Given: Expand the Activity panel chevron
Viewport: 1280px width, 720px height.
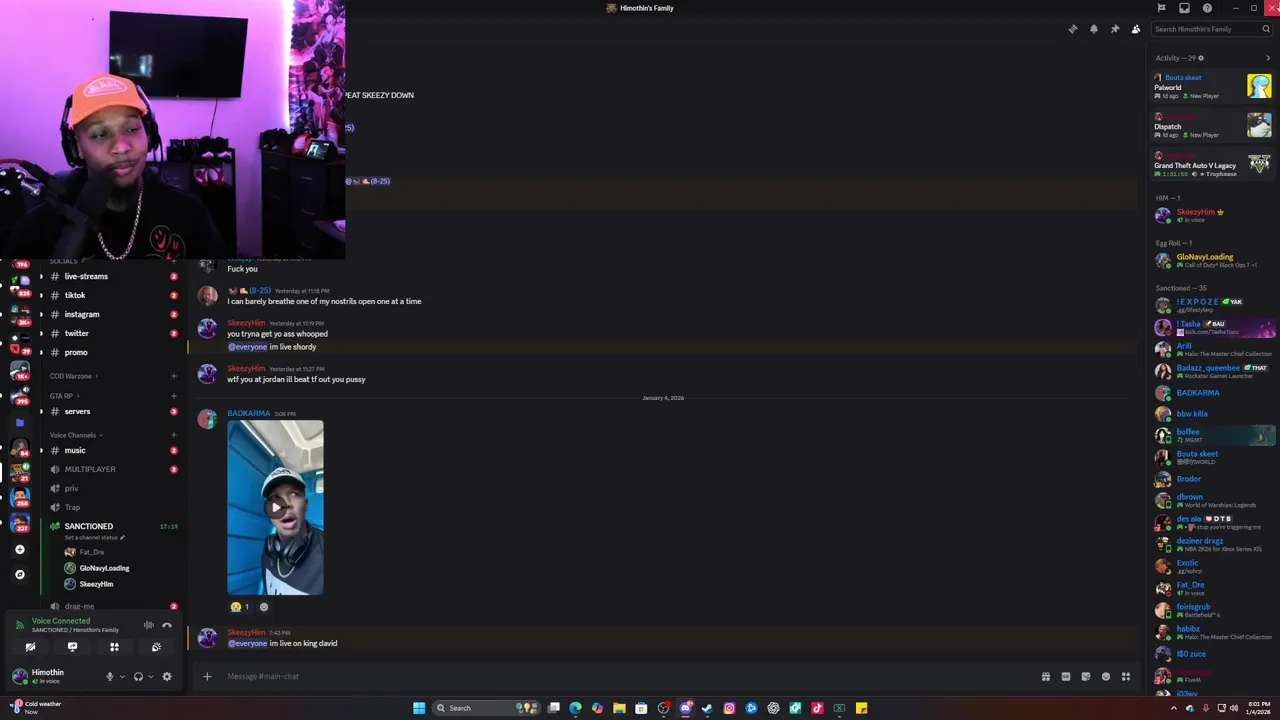Looking at the screenshot, I should pos(1268,58).
